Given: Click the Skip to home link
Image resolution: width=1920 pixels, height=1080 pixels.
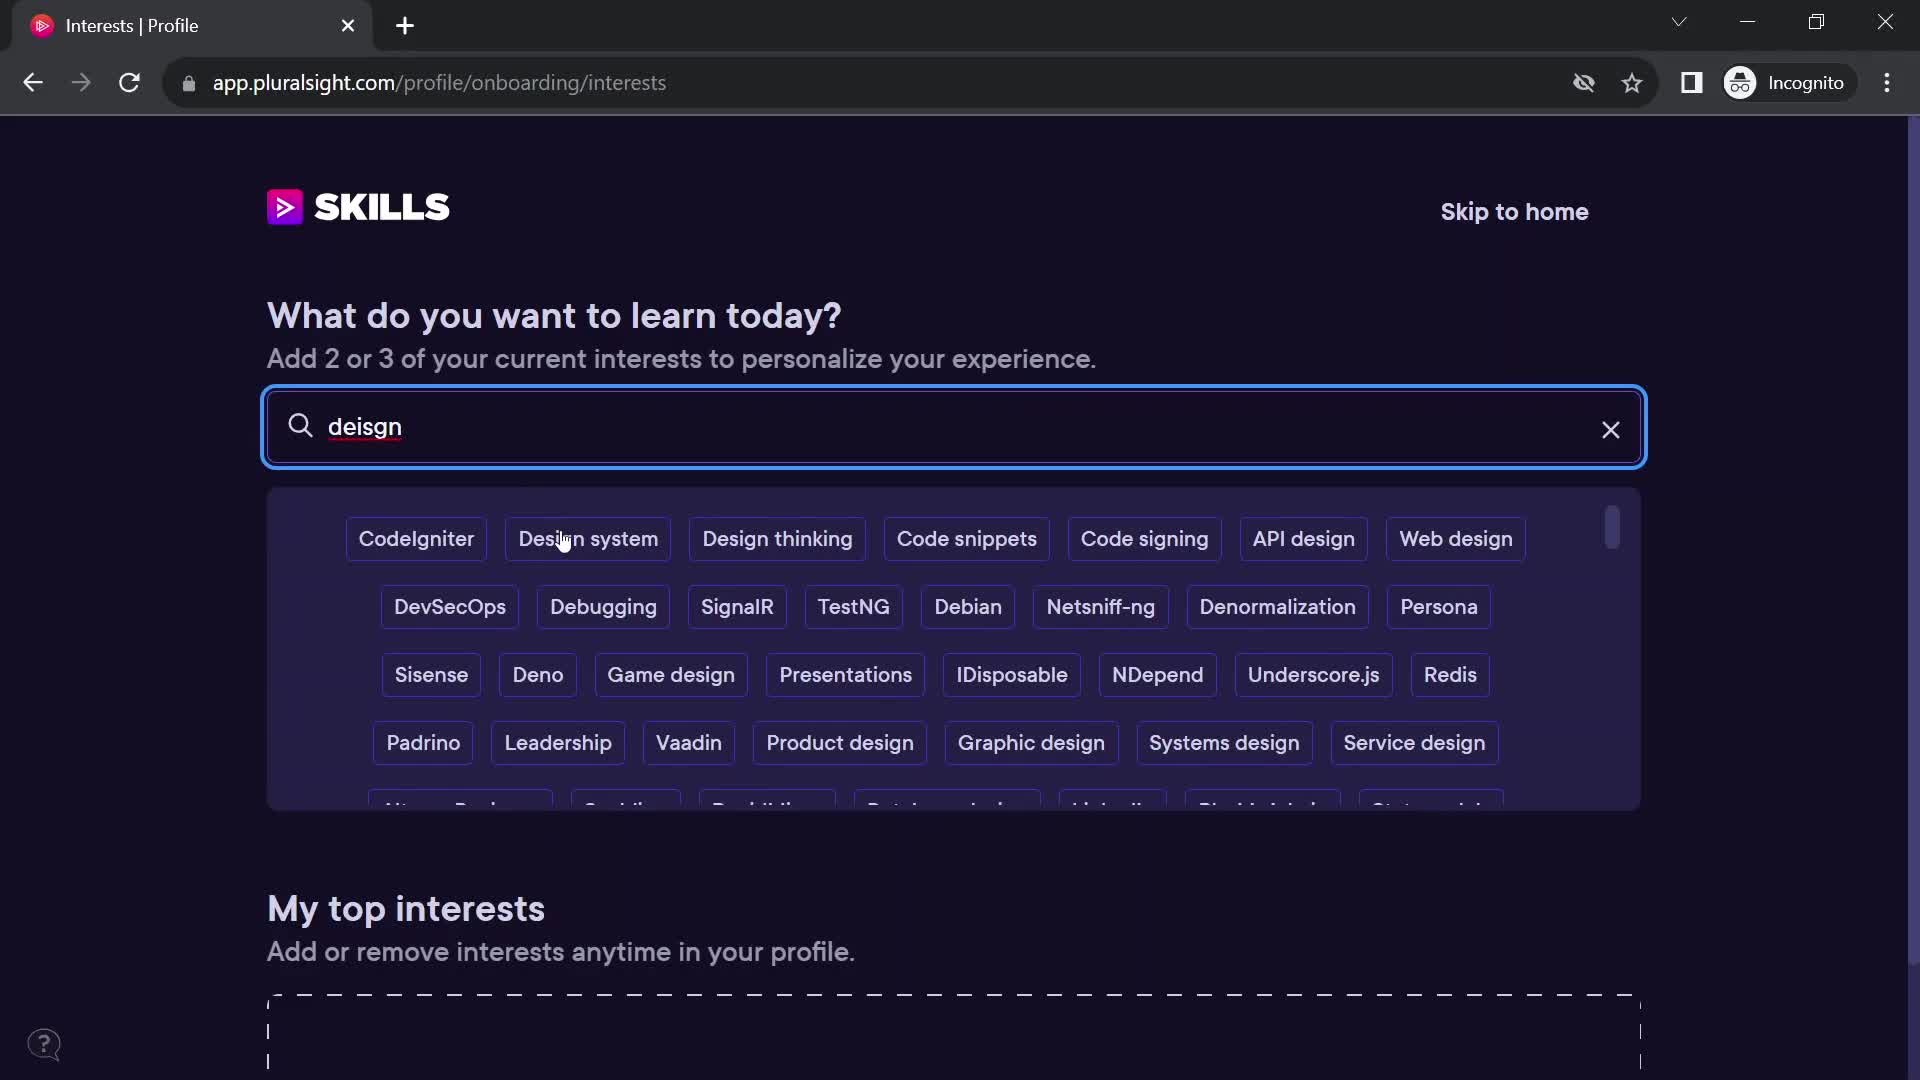Looking at the screenshot, I should click(1515, 211).
